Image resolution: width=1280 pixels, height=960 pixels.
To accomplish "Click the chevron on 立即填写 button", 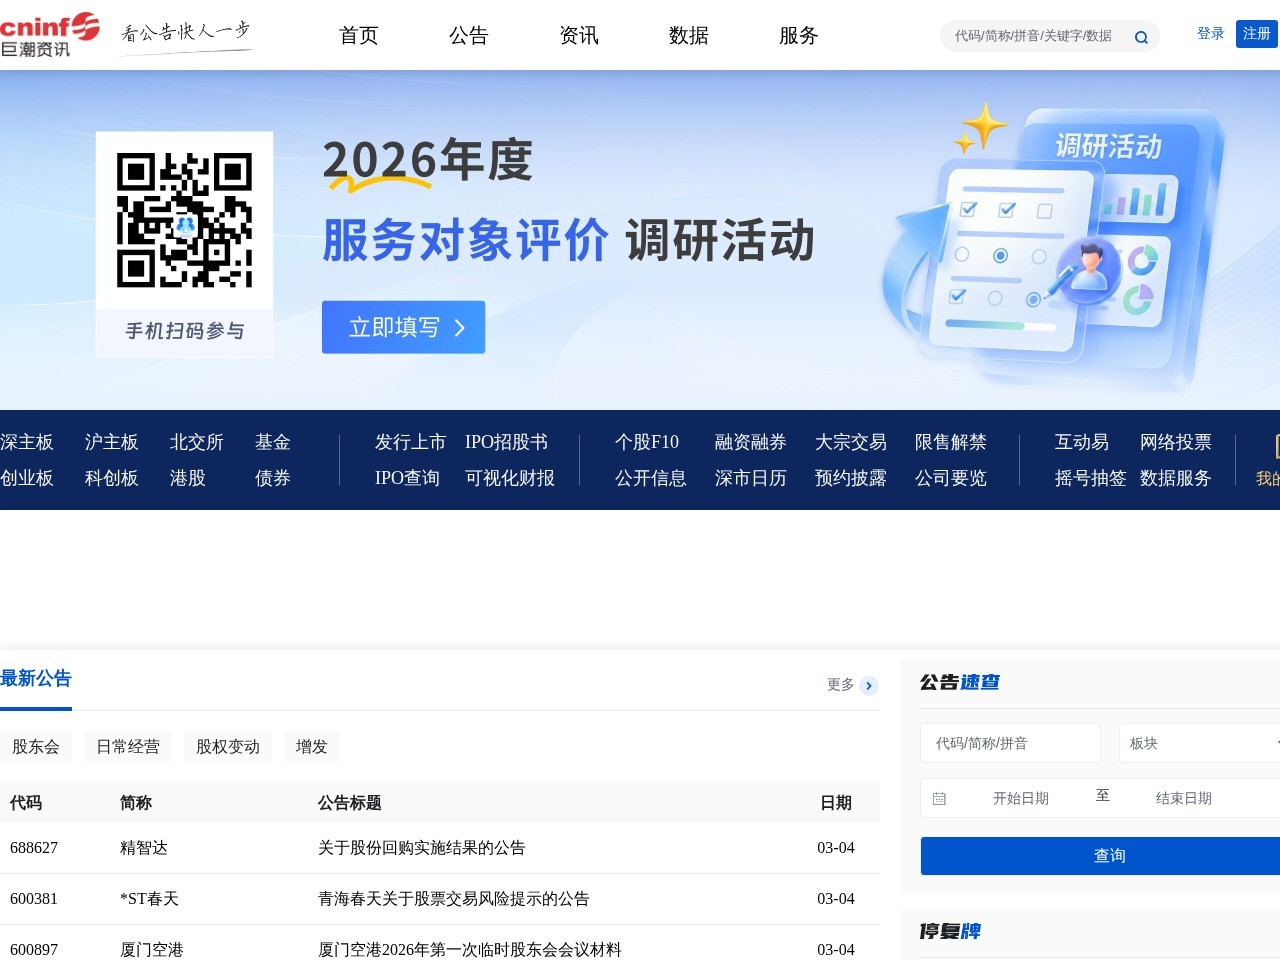I will (460, 328).
